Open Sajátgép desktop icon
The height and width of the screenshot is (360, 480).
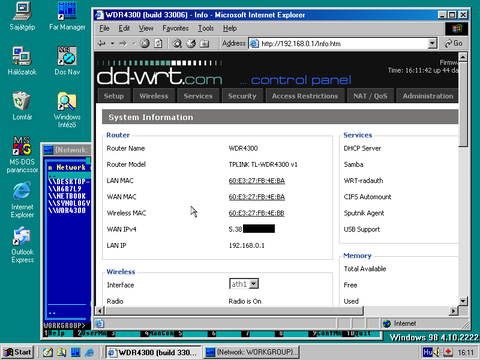22,16
